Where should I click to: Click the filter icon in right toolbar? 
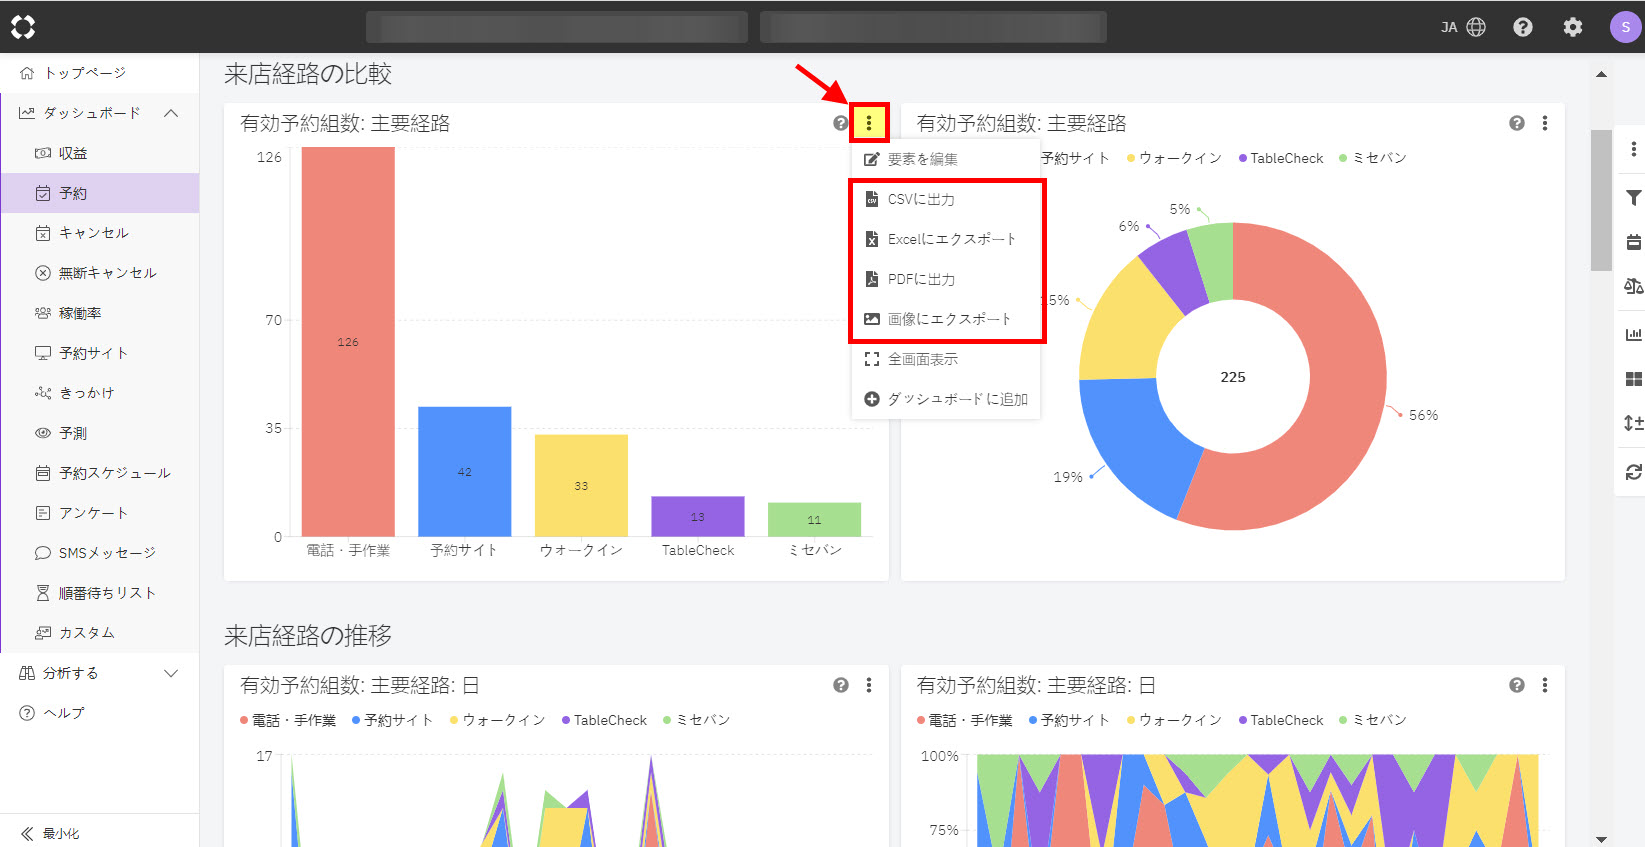1633,198
